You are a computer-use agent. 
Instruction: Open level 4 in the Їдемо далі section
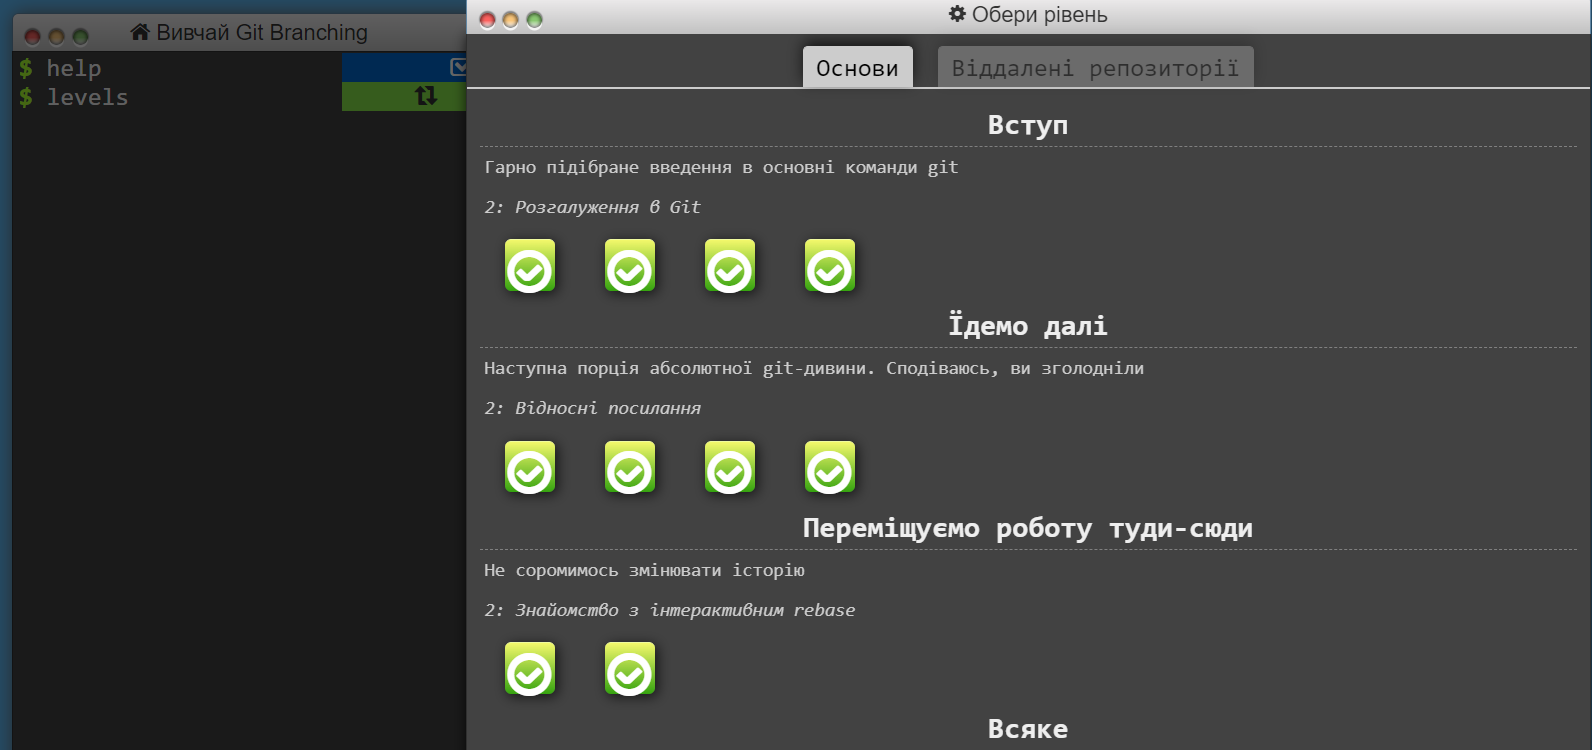[830, 467]
